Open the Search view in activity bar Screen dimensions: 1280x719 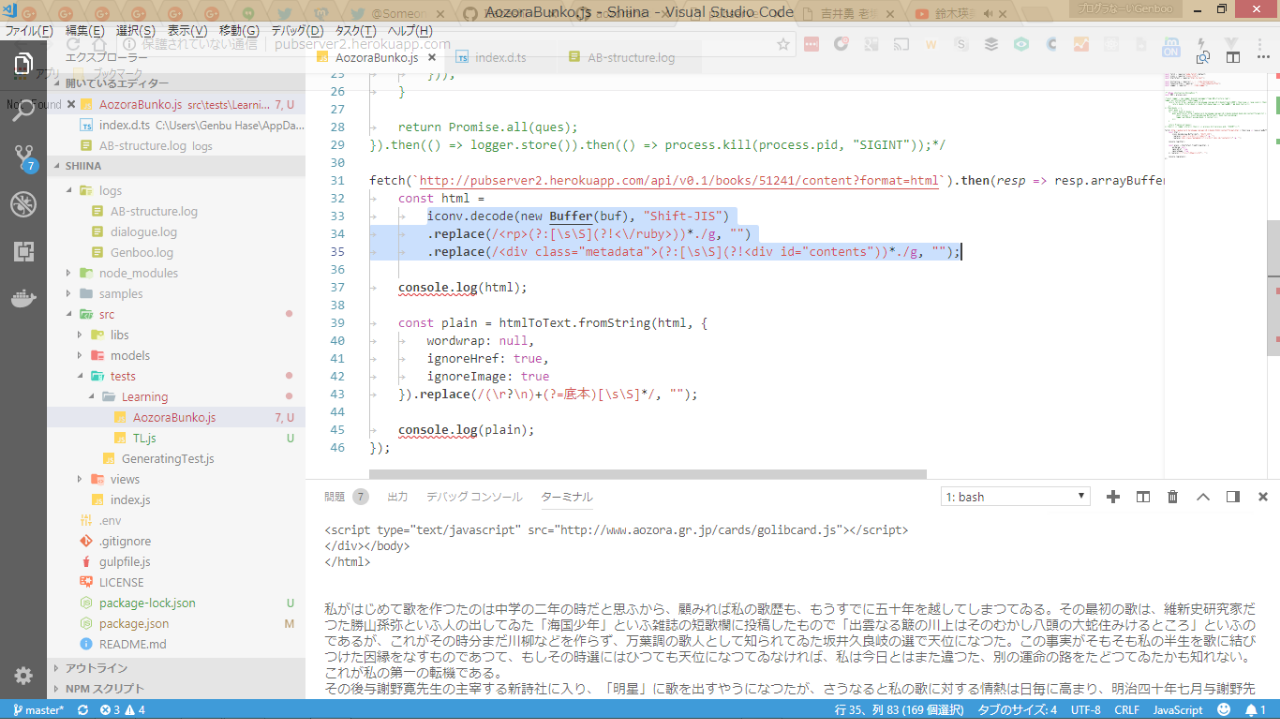pos(23,109)
